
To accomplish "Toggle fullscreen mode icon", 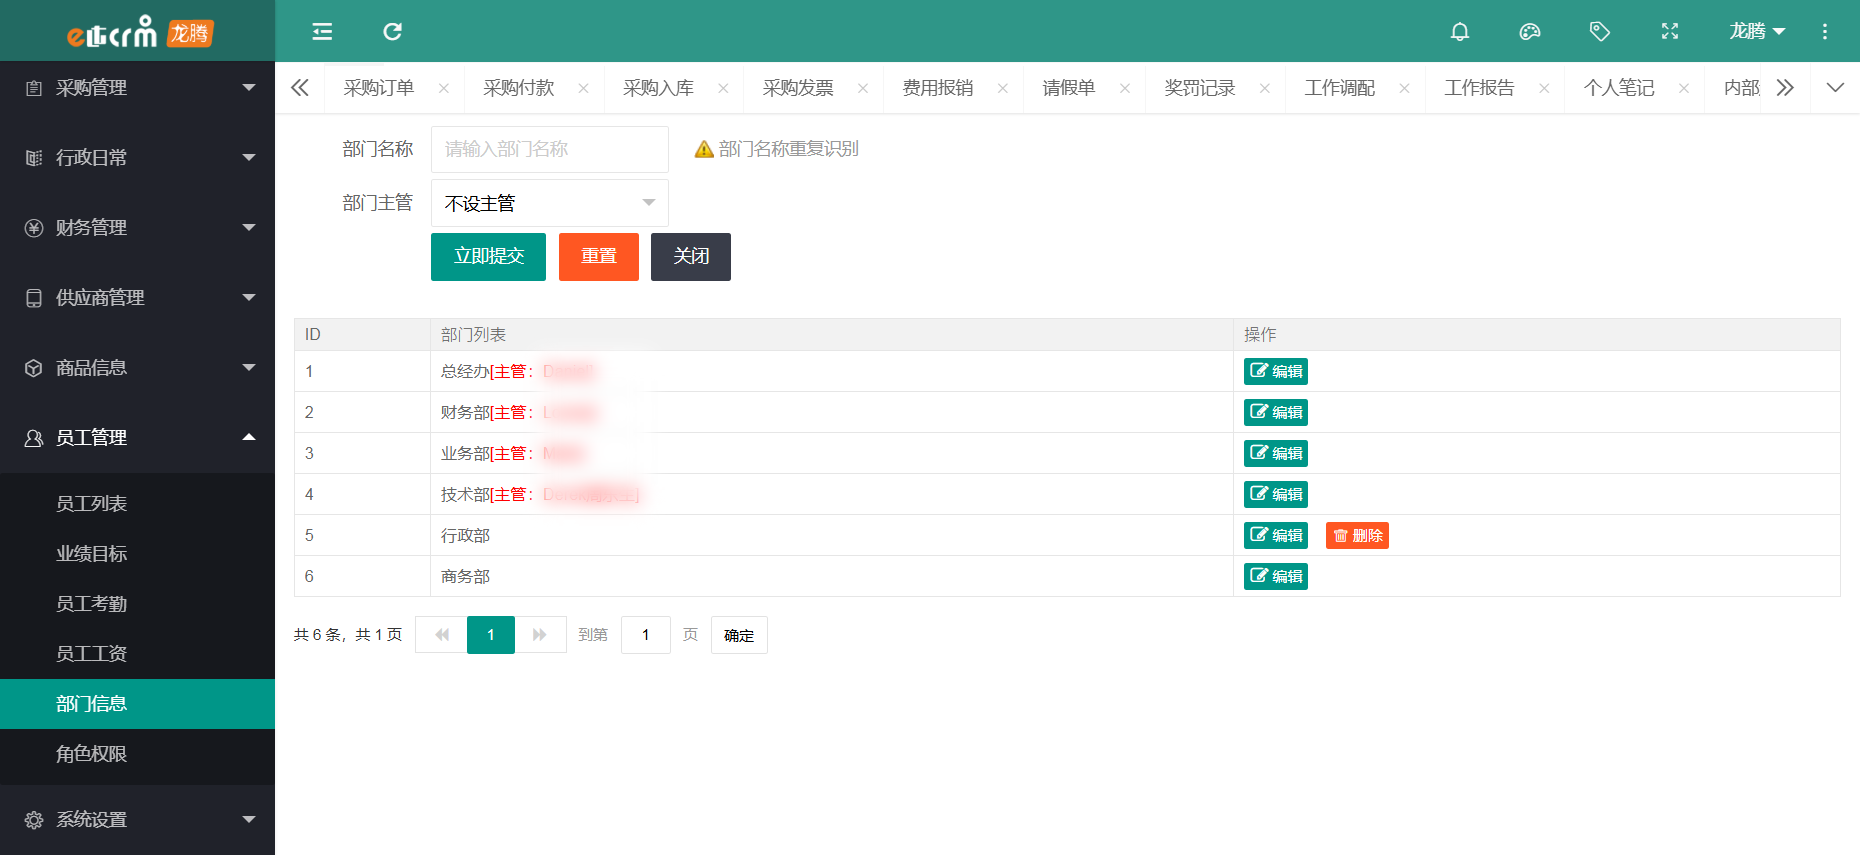I will (x=1669, y=32).
